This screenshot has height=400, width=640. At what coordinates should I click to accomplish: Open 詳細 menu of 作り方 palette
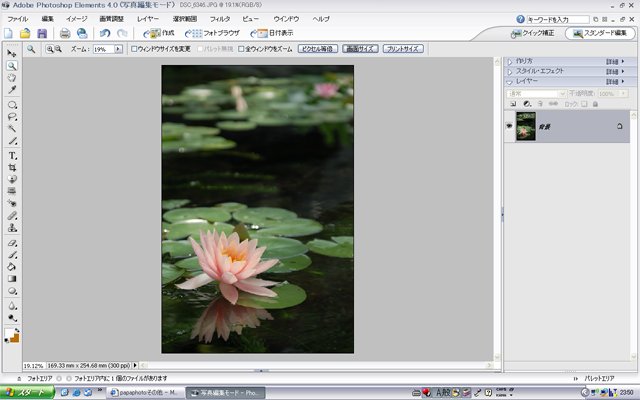[615, 62]
